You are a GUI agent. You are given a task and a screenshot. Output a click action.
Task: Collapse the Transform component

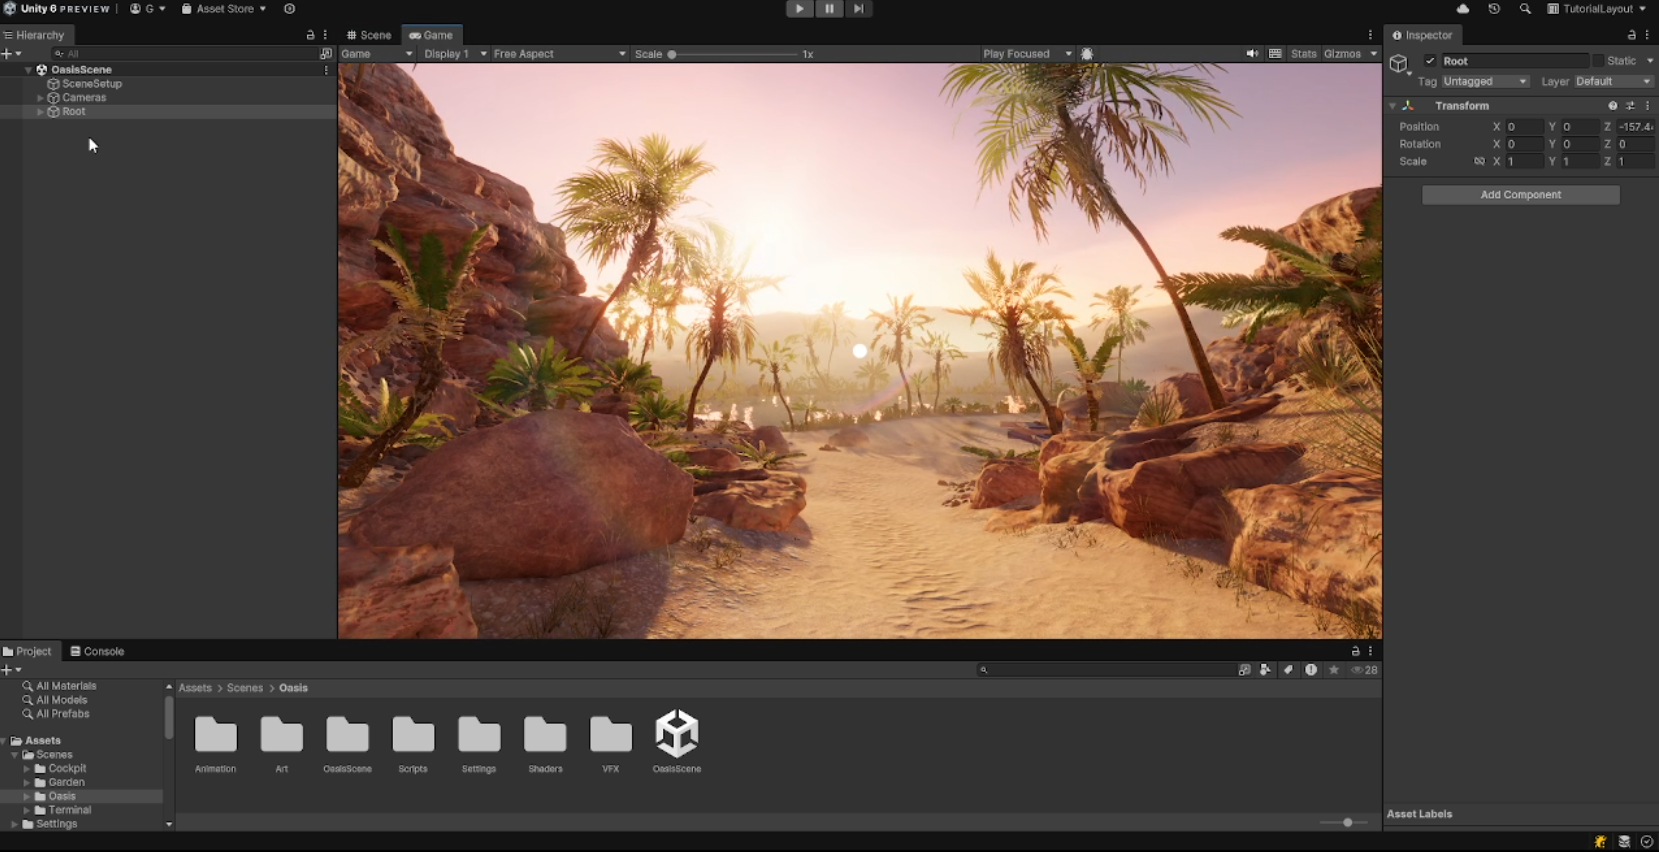[x=1392, y=106]
